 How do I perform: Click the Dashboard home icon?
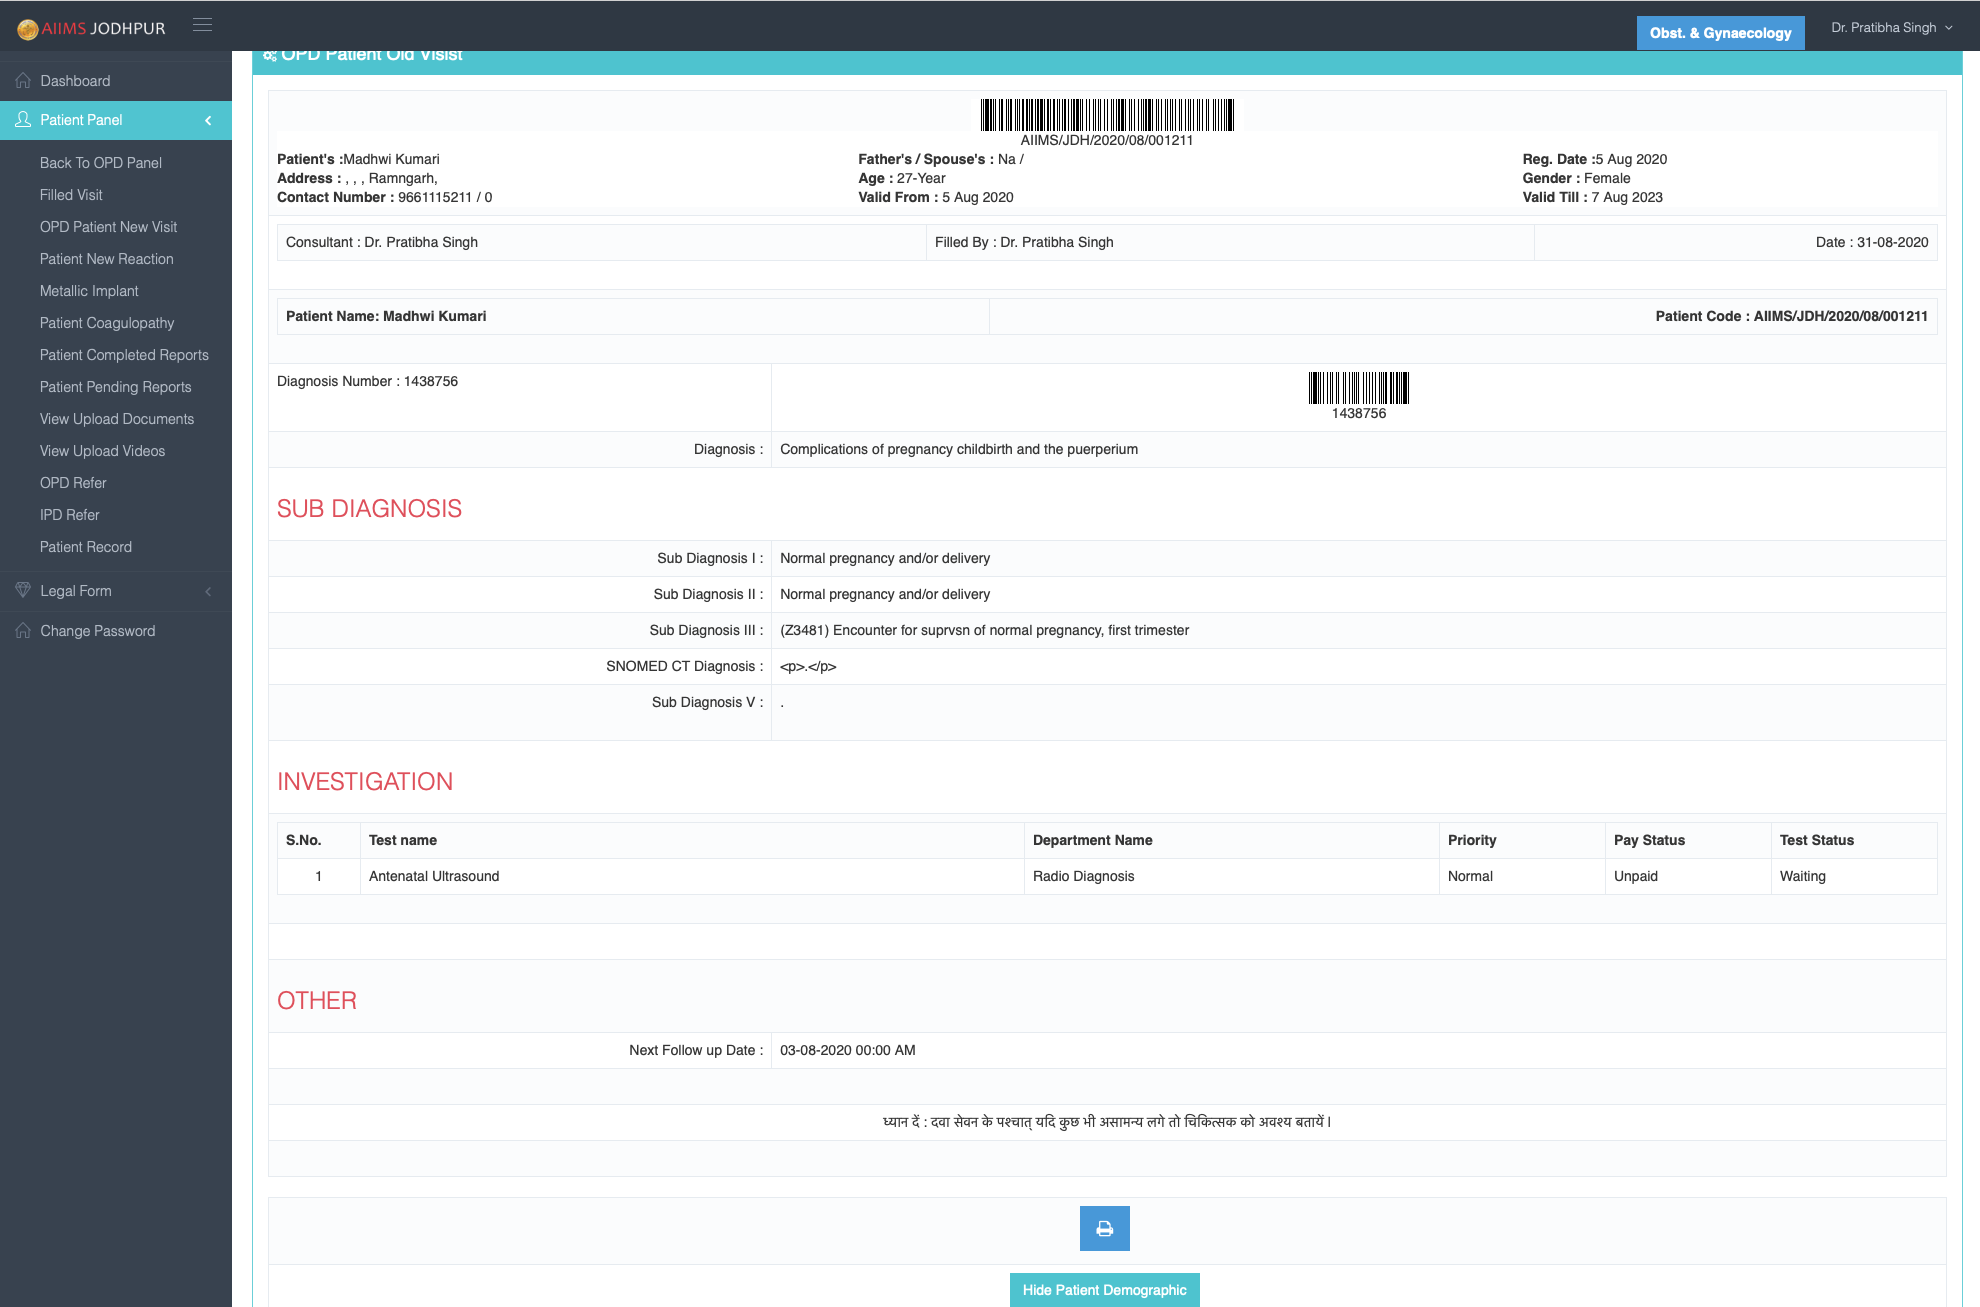(x=23, y=80)
